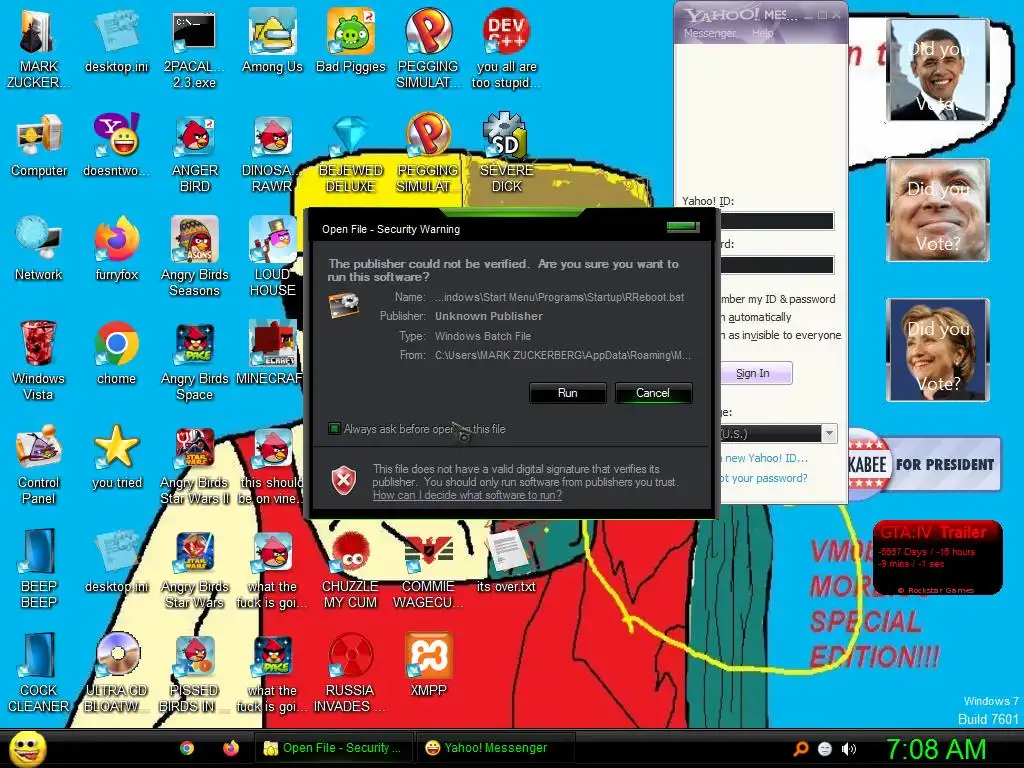Click Cancel in the Security Warning dialog
Image resolution: width=1024 pixels, height=768 pixels.
653,393
